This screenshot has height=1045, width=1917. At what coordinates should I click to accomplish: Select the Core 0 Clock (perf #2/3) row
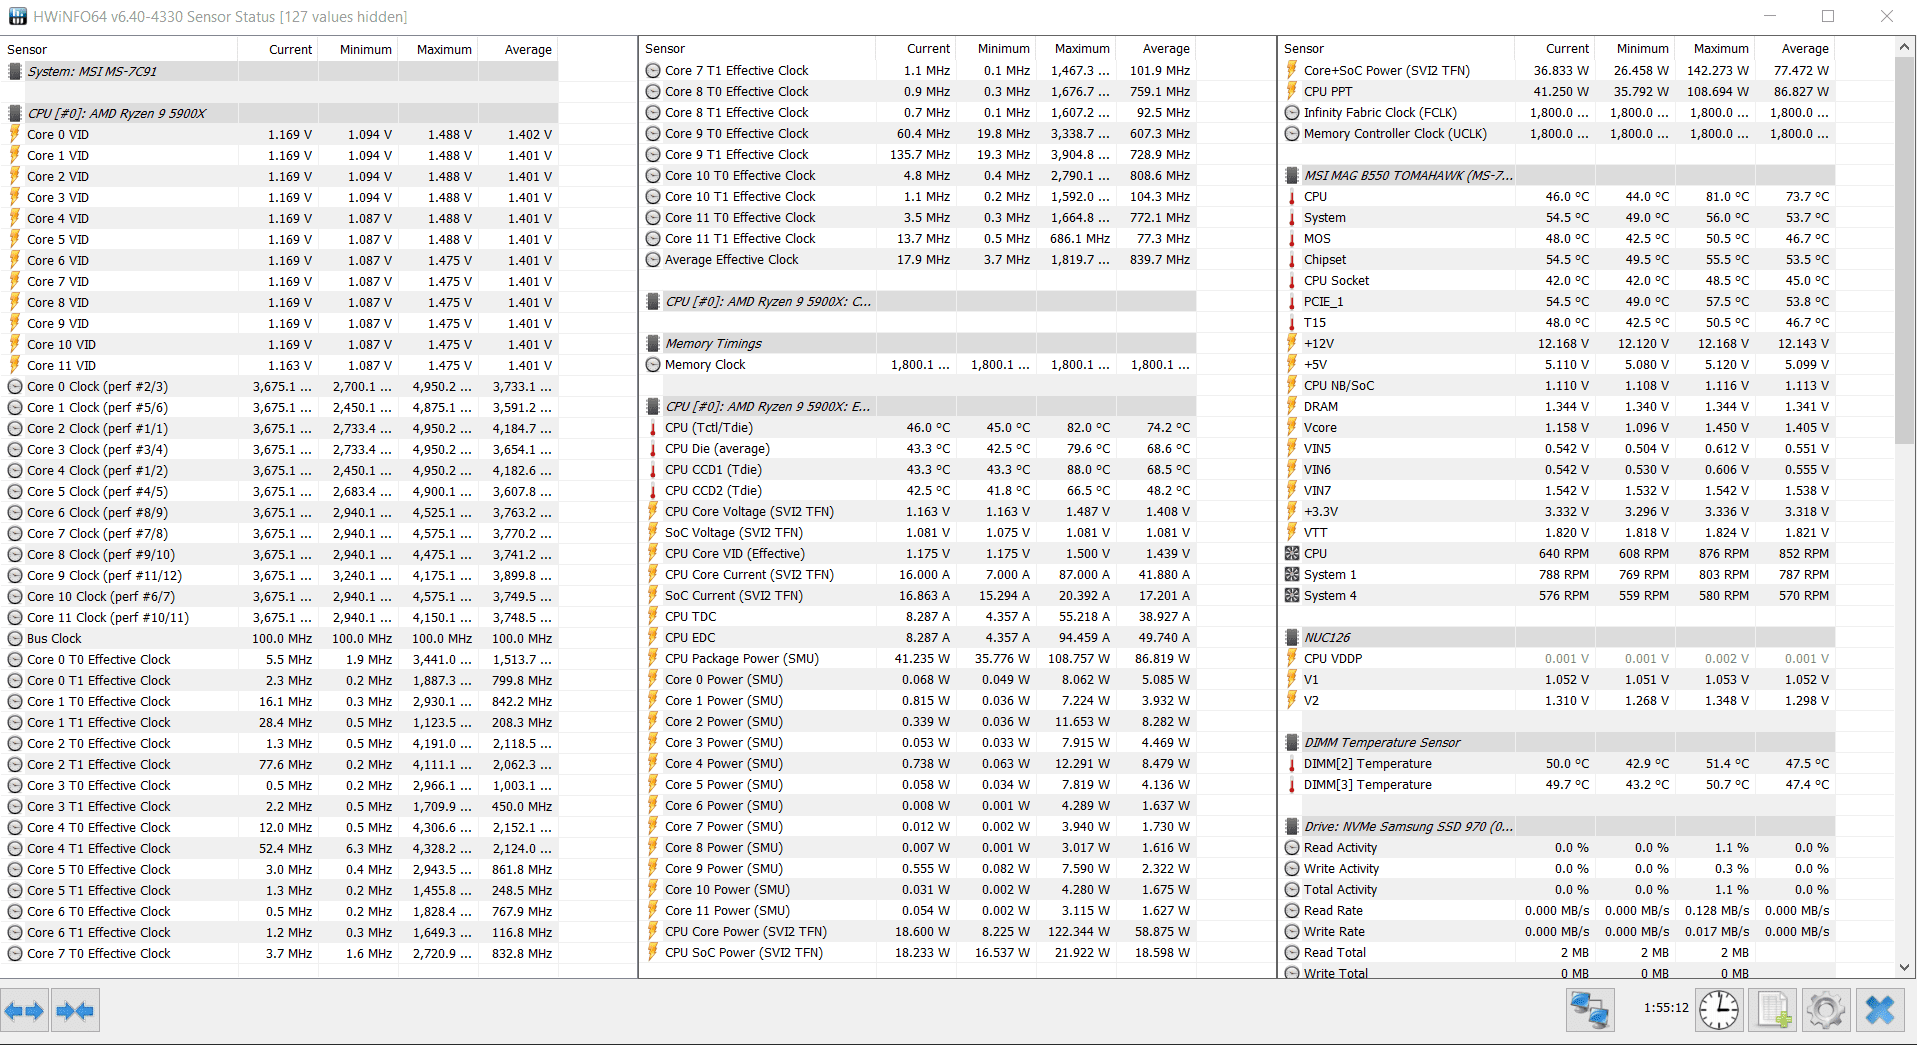click(280, 386)
